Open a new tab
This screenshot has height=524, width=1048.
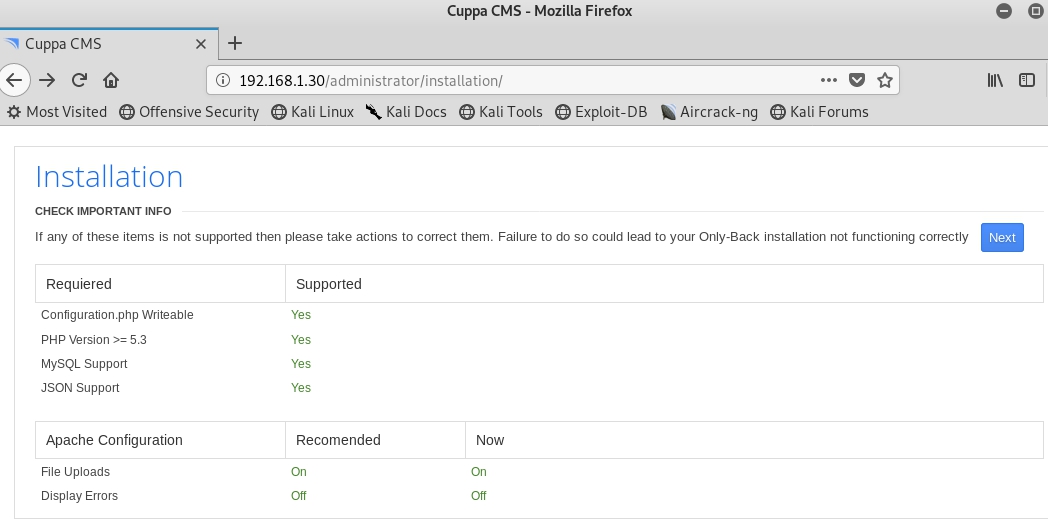[235, 43]
